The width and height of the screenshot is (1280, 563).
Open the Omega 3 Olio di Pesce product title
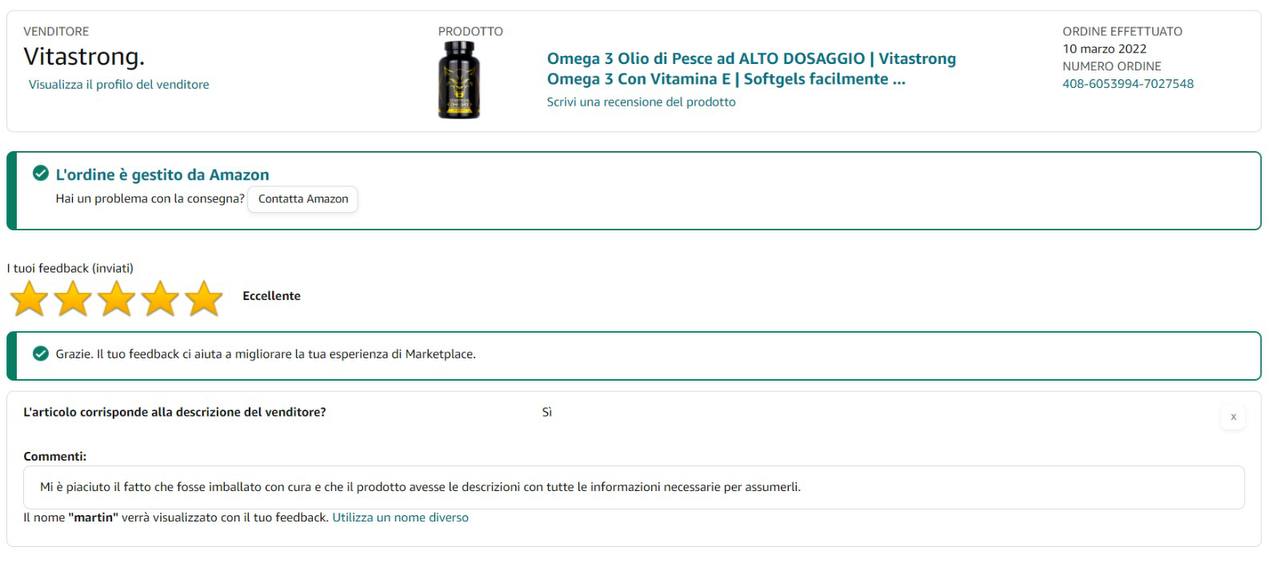751,69
